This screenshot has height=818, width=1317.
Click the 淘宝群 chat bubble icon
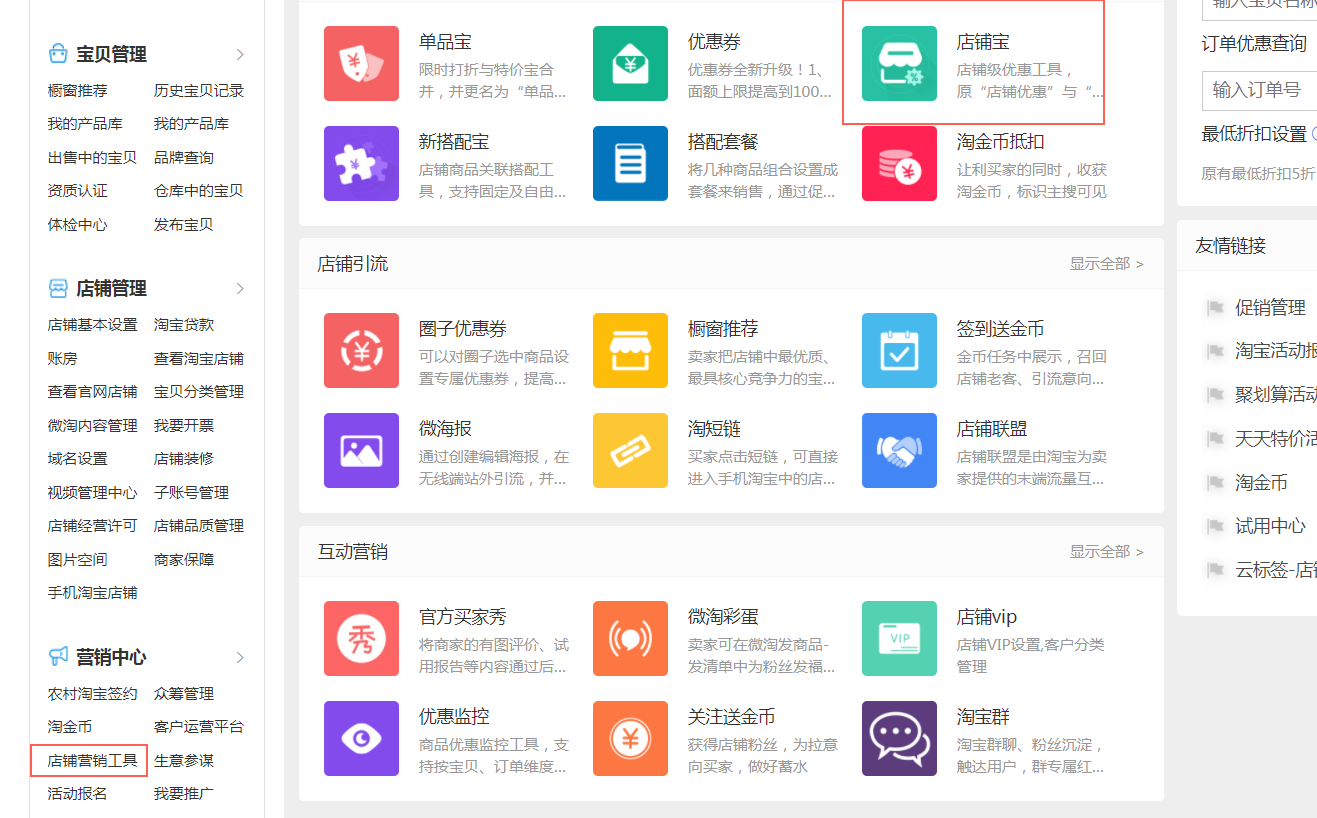coord(899,738)
